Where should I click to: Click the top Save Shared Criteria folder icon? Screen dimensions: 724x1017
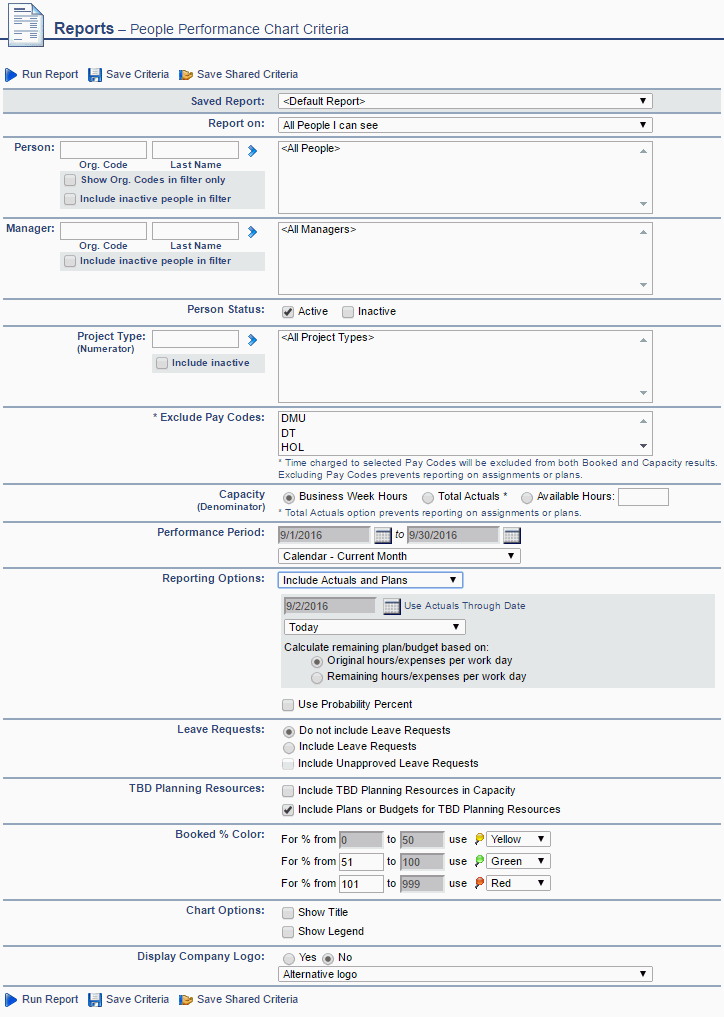pos(186,75)
